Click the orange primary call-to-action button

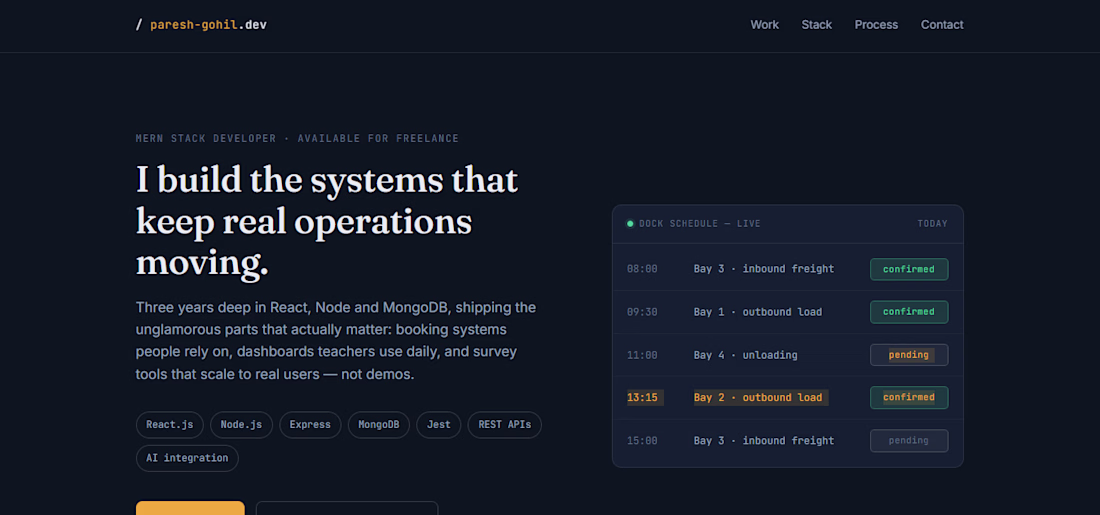click(x=190, y=508)
